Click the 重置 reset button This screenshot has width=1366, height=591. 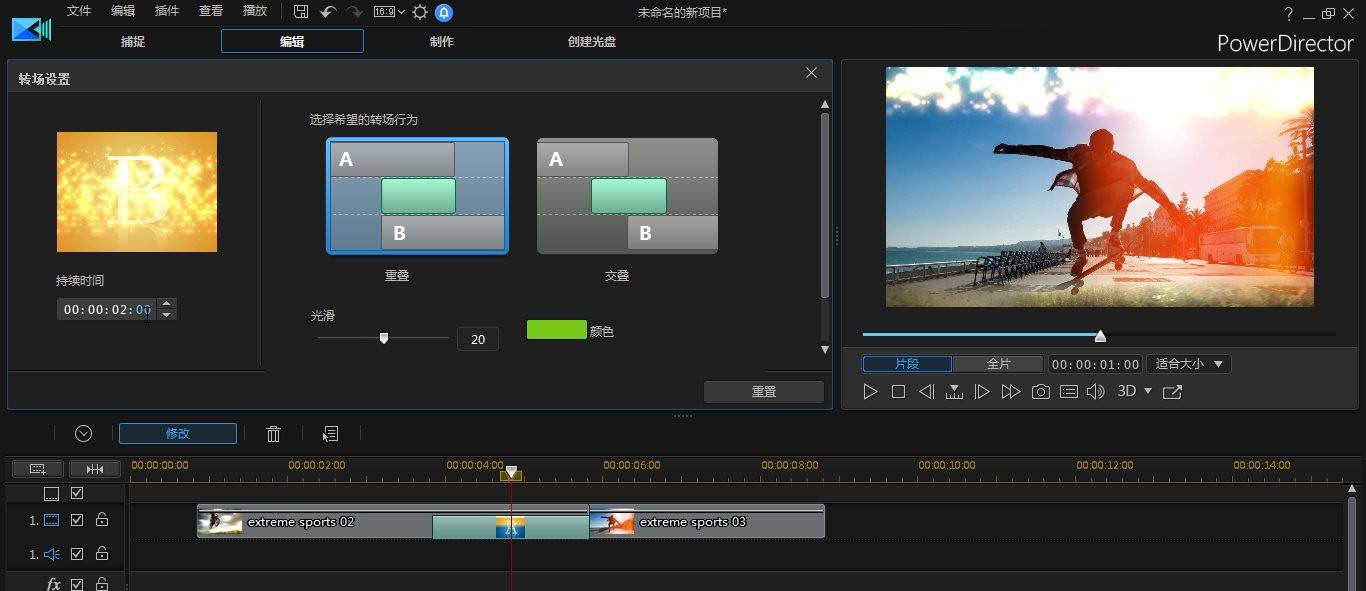764,392
